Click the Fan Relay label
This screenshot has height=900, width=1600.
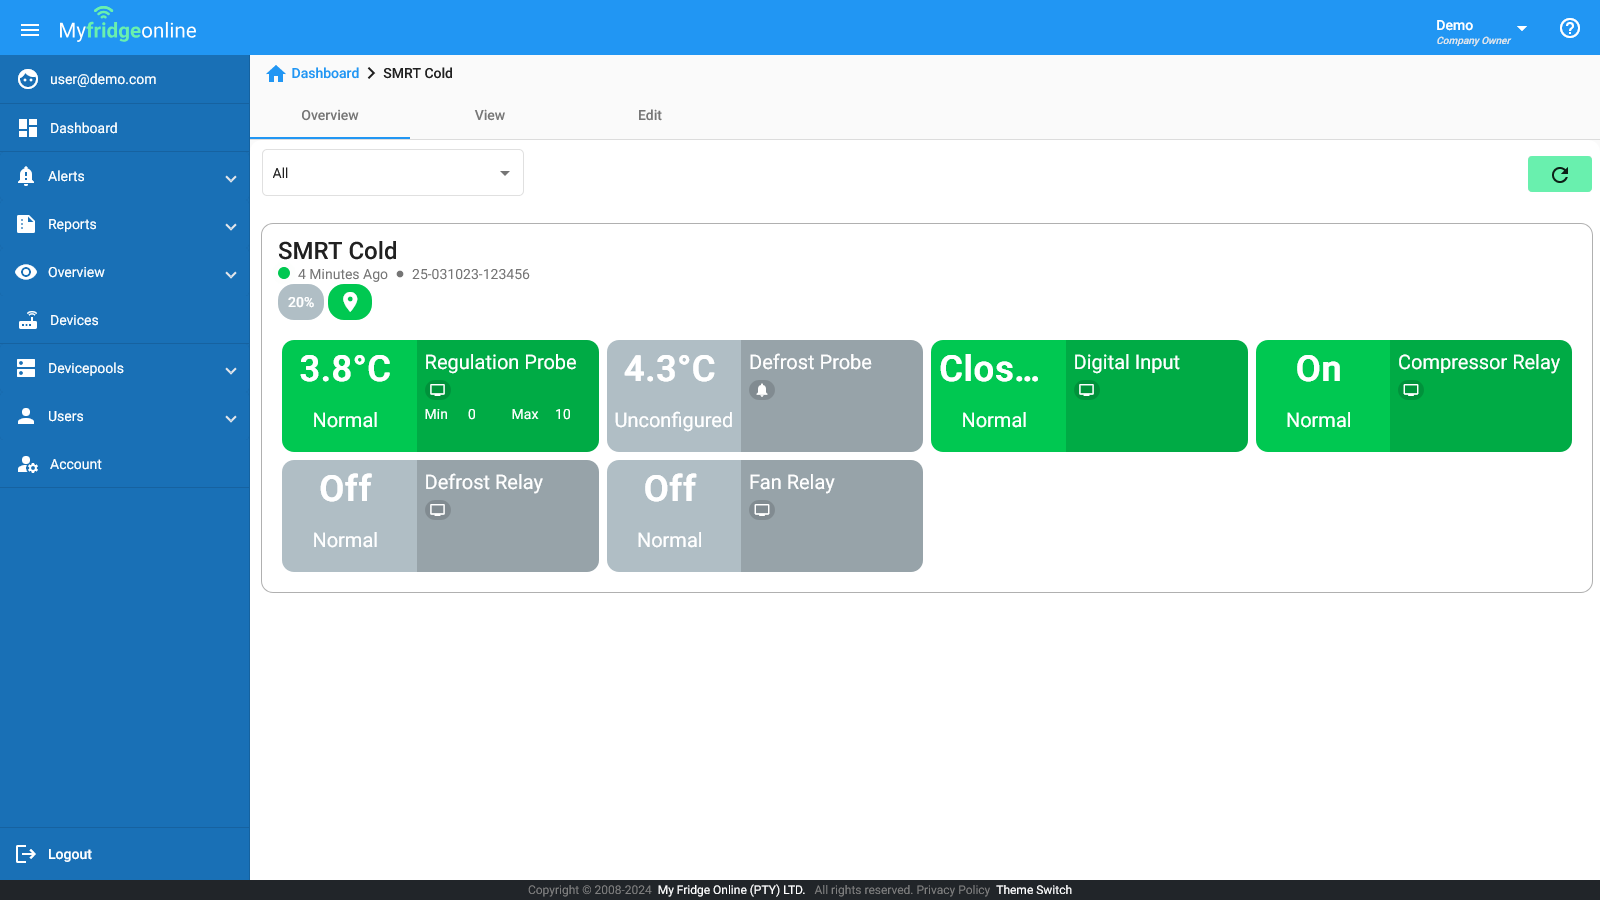(792, 482)
